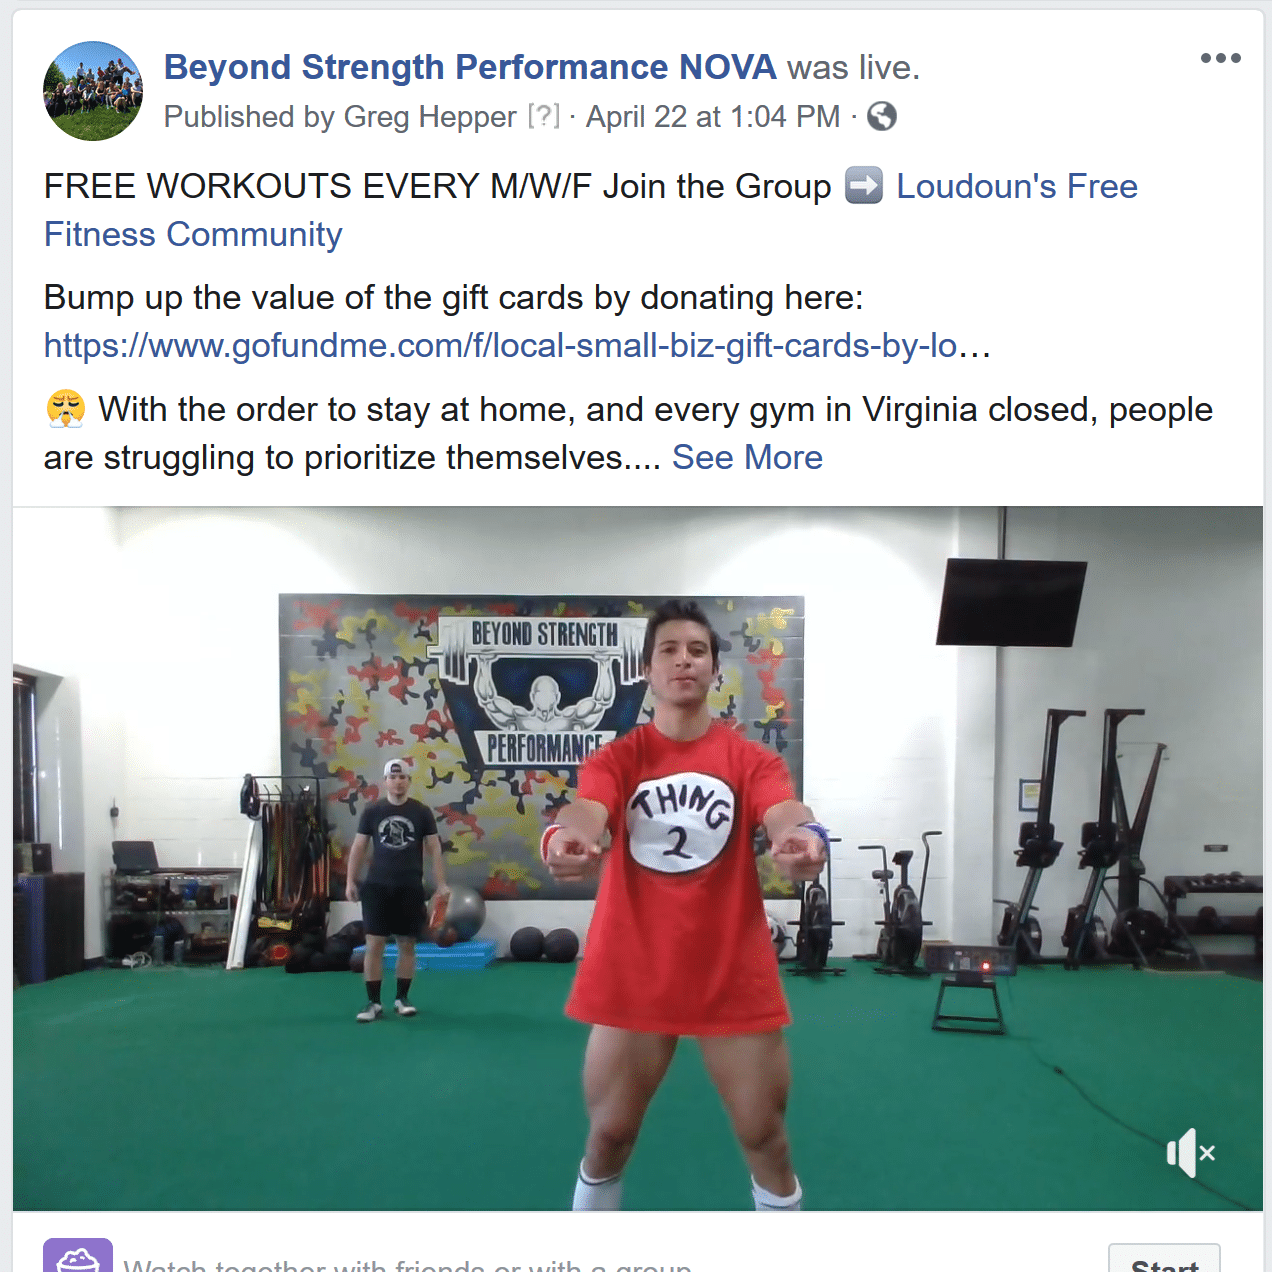Open the post options three-dot menu
Screen dimensions: 1272x1272
coord(1220,58)
